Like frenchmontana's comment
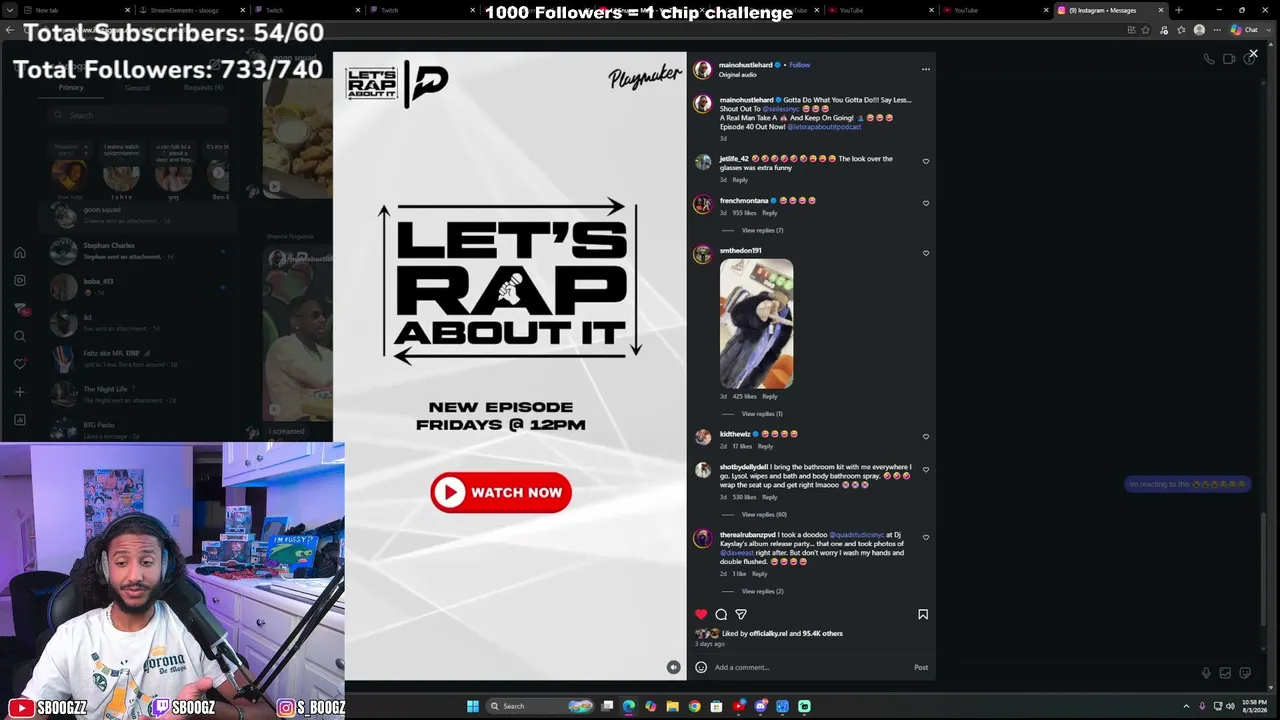The height and width of the screenshot is (720, 1280). tap(926, 203)
